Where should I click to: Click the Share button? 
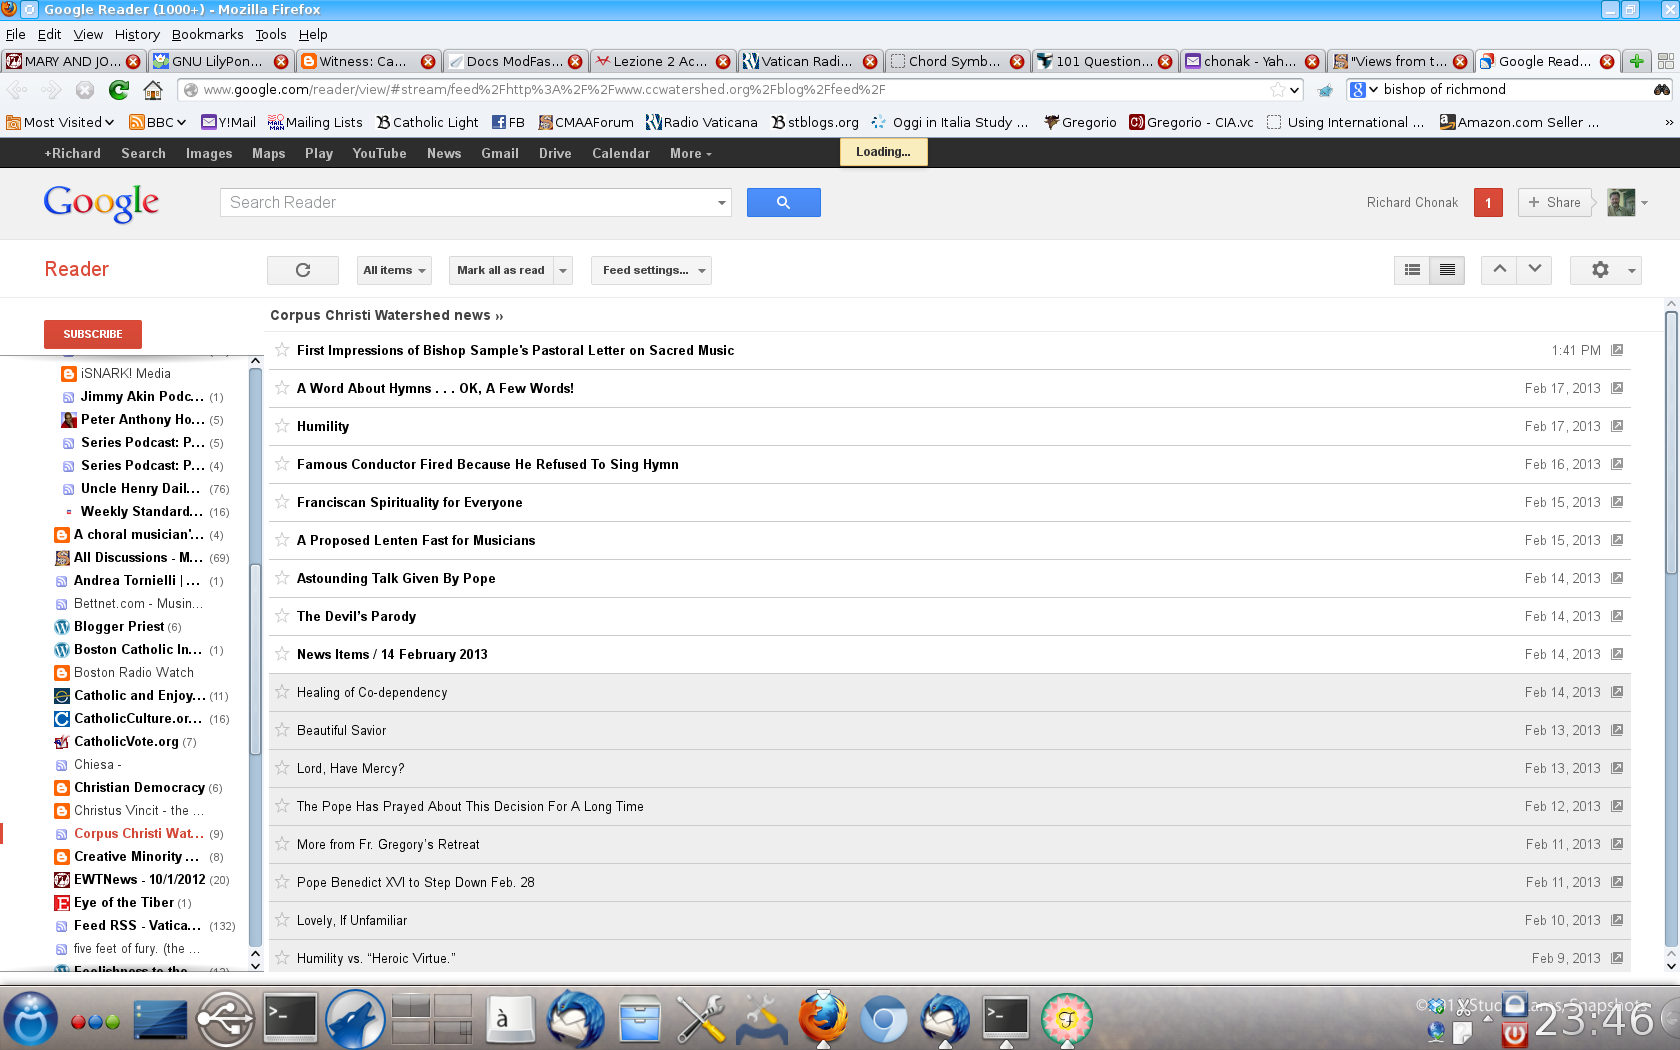tap(1554, 202)
